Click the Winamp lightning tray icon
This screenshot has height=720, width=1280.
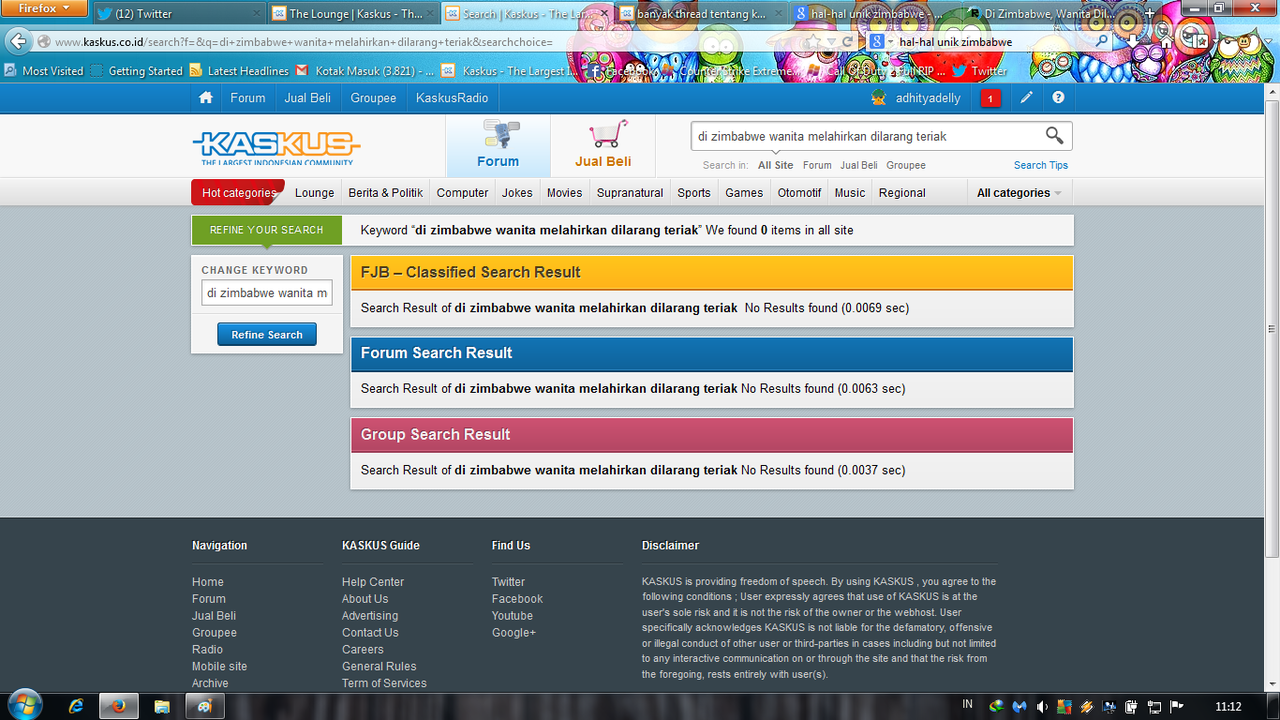pyautogui.click(x=1086, y=706)
